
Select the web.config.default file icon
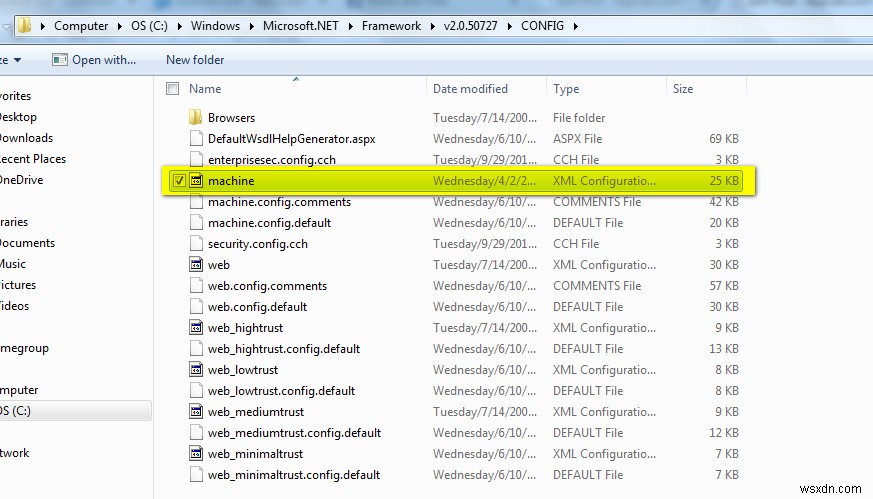196,307
